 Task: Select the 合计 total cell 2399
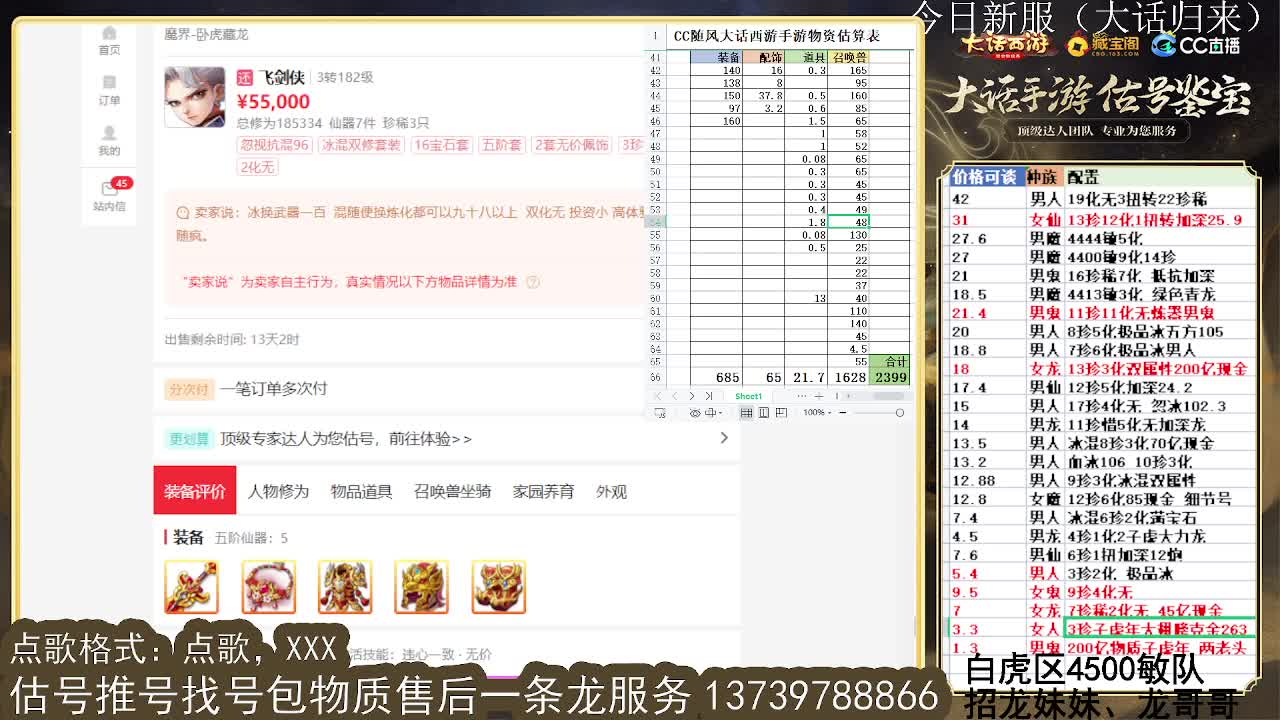point(890,377)
